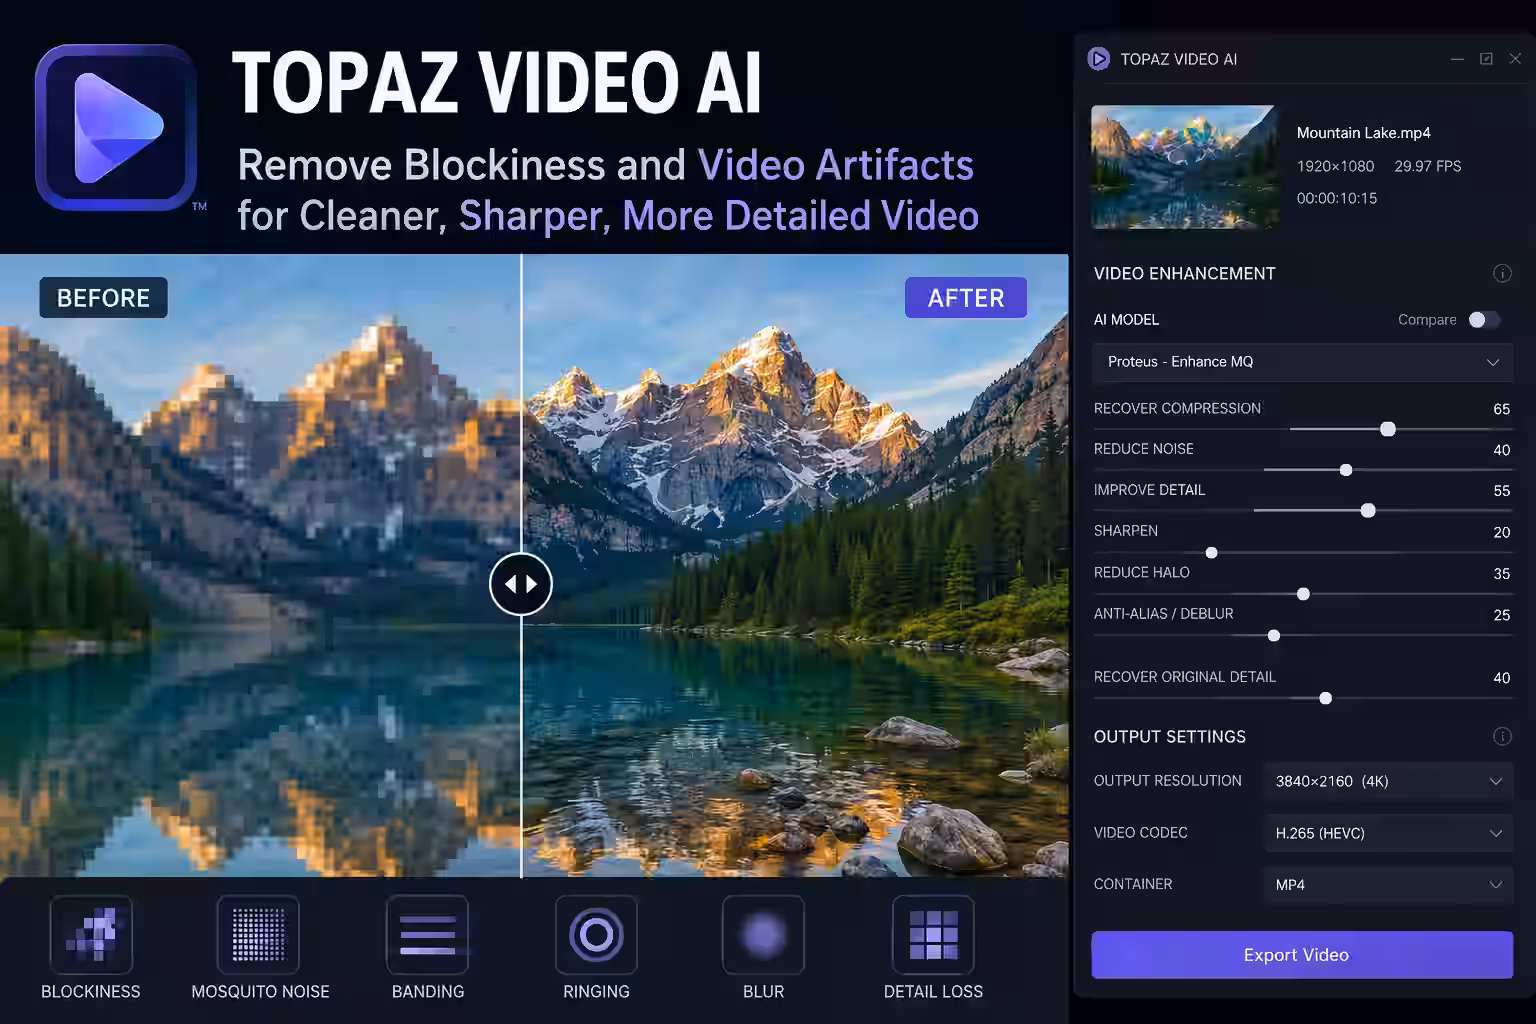The image size is (1536, 1024).
Task: Select the Ringing artifact icon
Action: coord(596,935)
